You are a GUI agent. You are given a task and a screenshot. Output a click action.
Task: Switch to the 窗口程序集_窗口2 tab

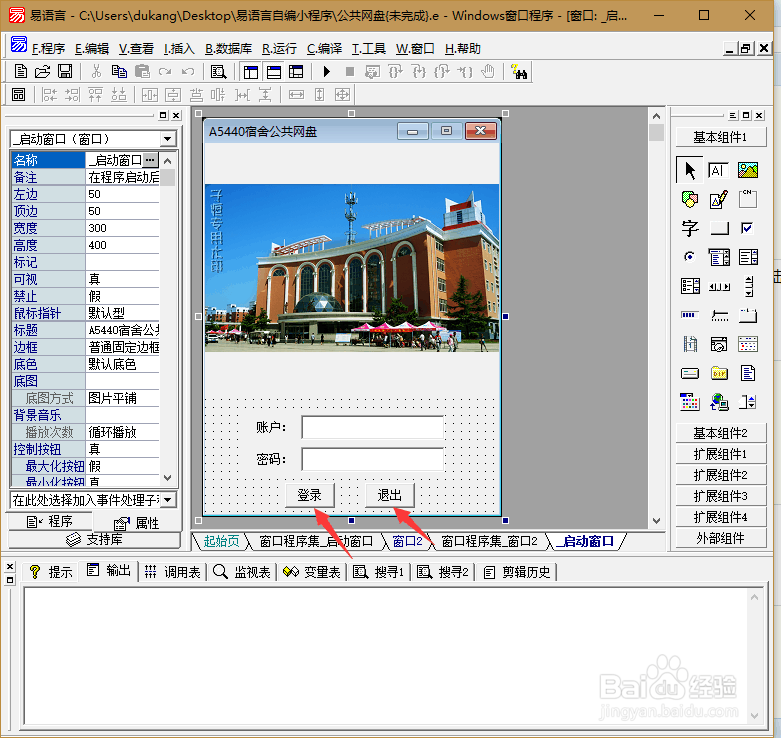pyautogui.click(x=489, y=541)
